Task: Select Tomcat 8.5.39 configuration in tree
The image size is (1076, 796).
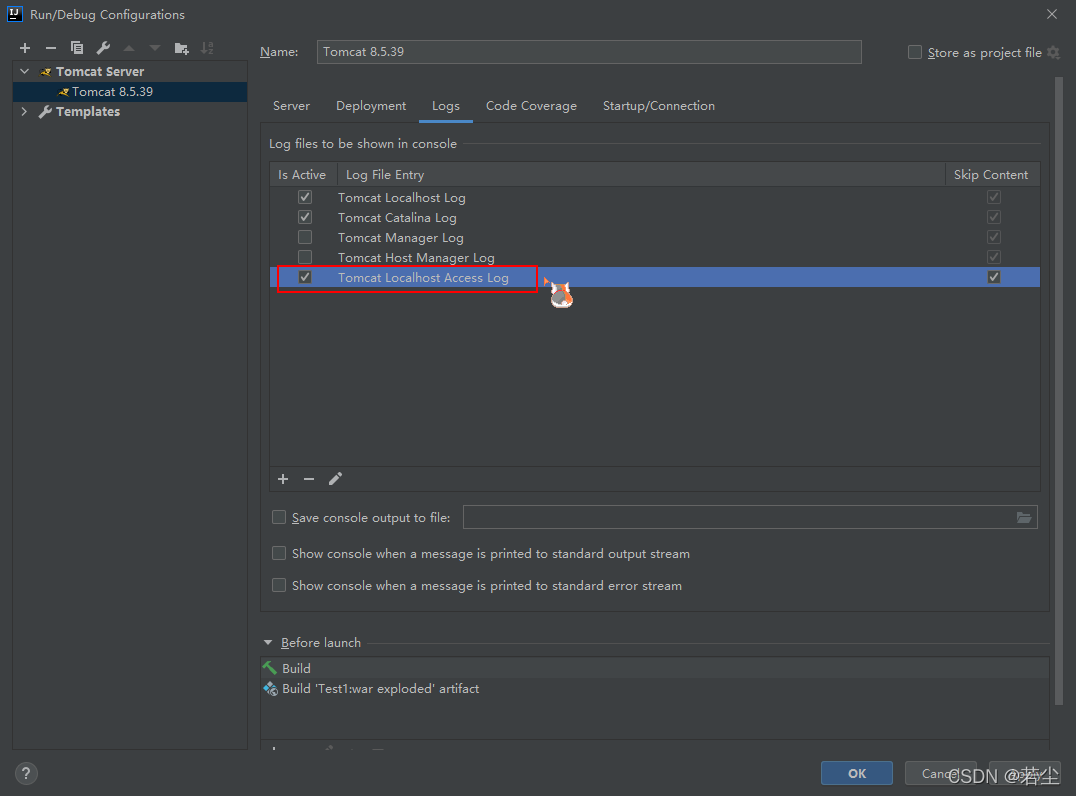Action: click(130, 92)
